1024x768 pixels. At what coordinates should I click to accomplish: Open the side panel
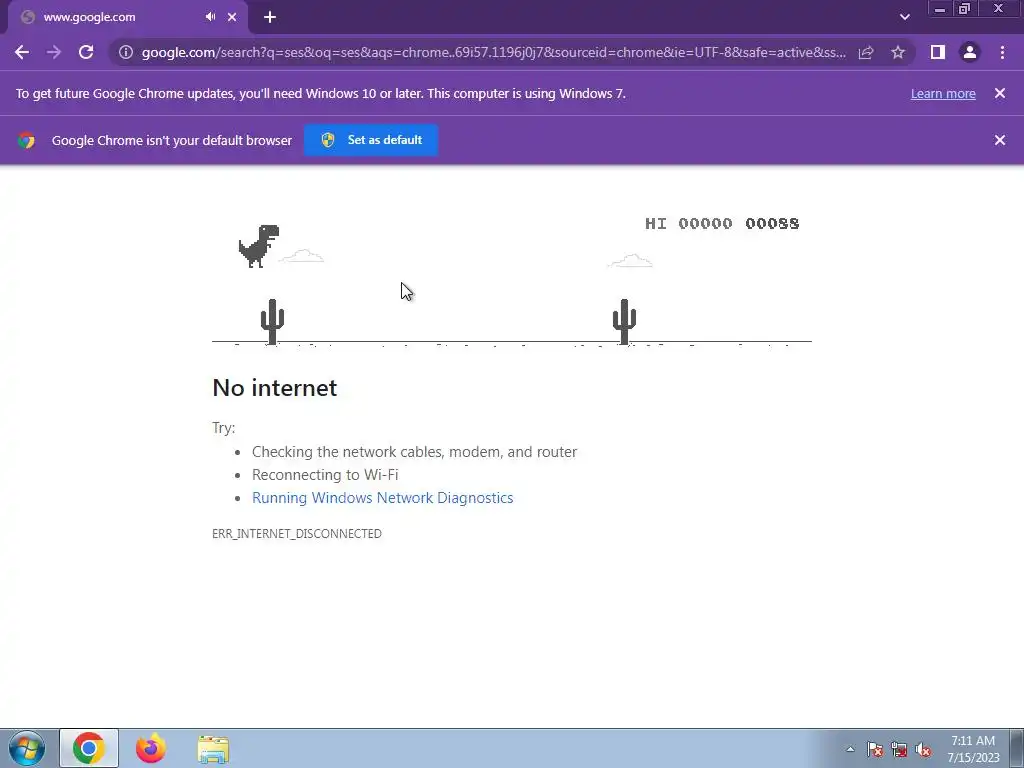click(938, 52)
